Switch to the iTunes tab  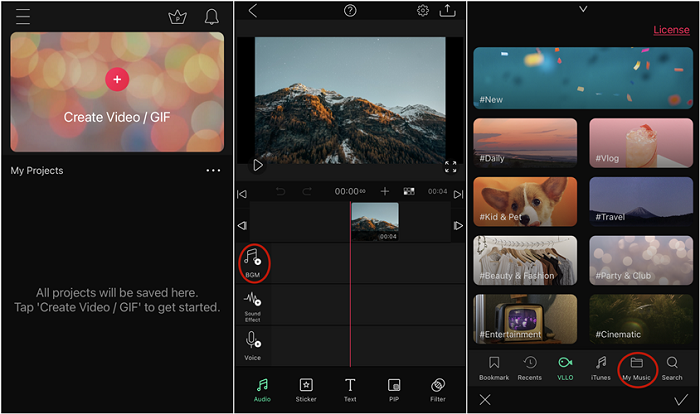(601, 367)
